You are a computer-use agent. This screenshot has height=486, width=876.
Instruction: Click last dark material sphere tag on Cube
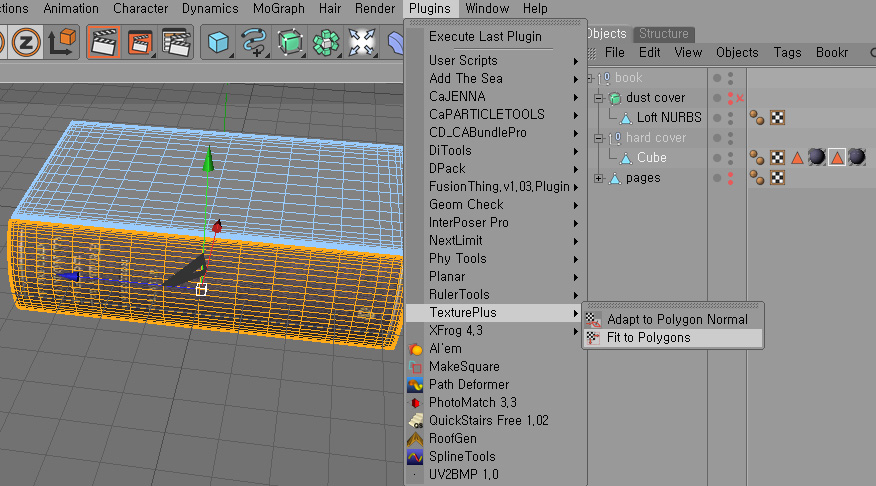click(857, 157)
